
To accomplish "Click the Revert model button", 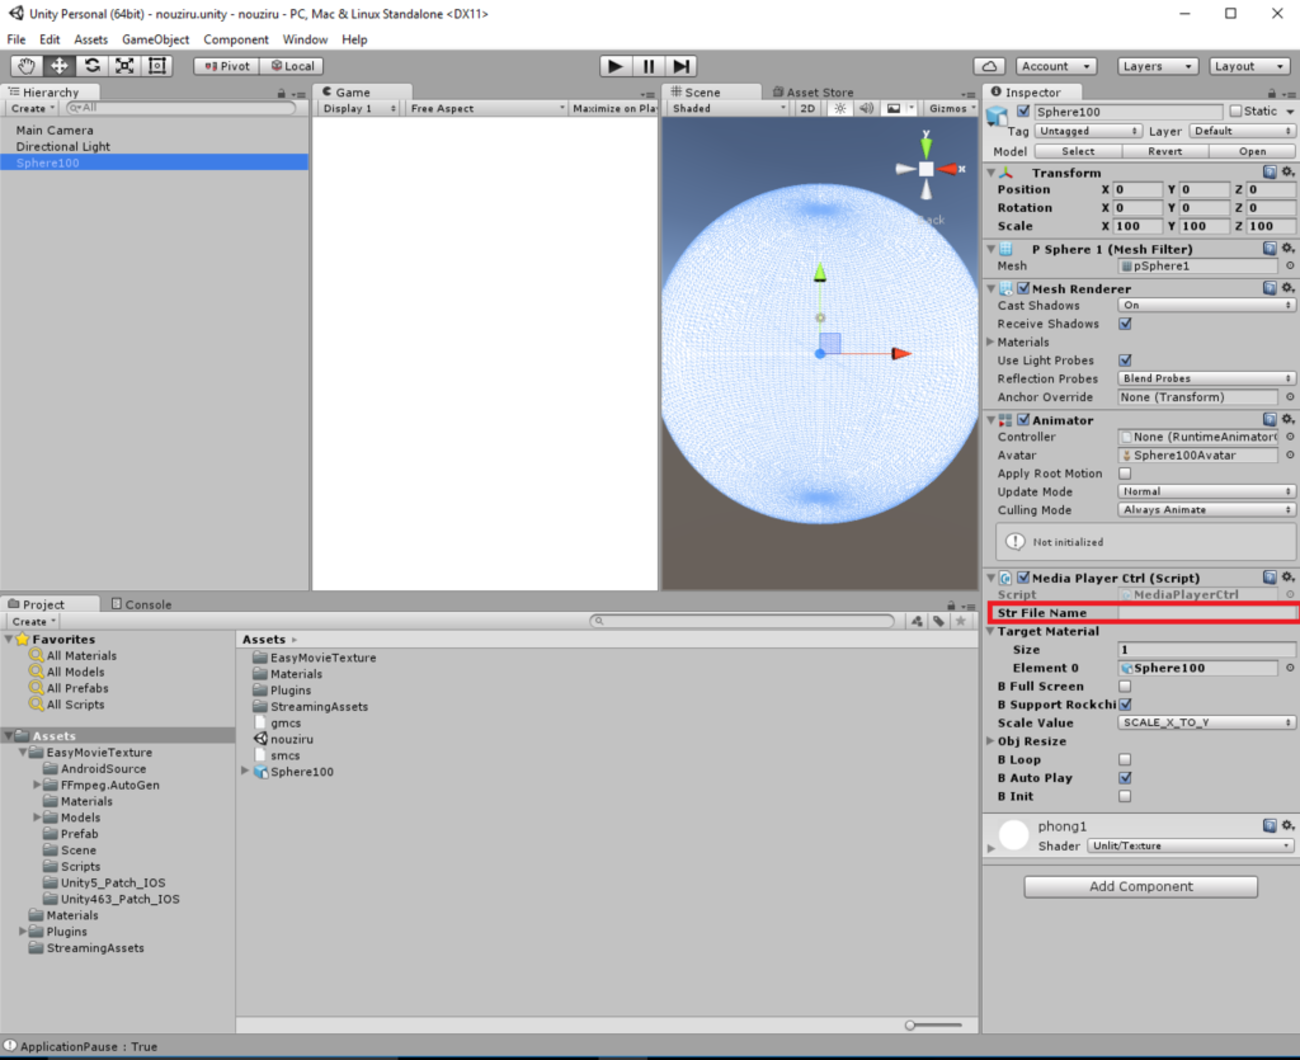I will (1164, 152).
